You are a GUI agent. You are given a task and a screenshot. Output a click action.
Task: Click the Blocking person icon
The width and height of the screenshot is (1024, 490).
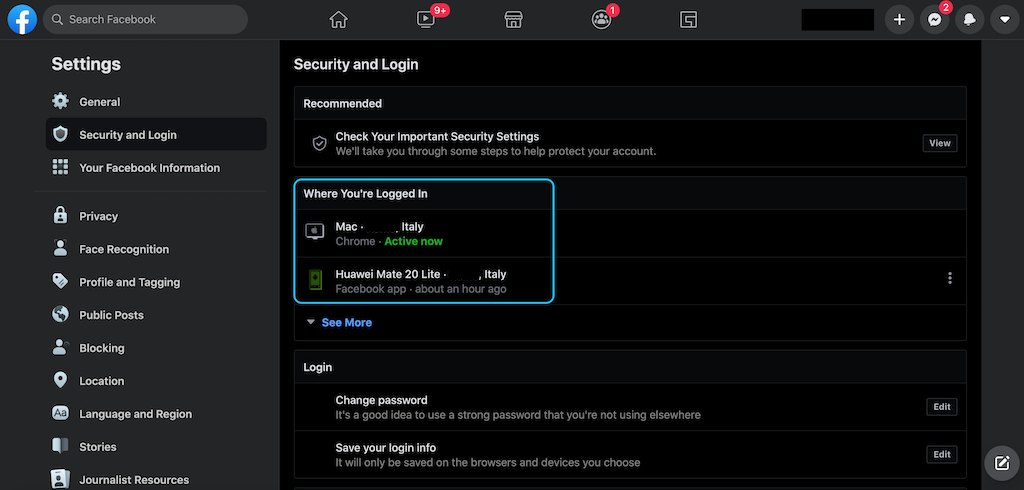60,348
